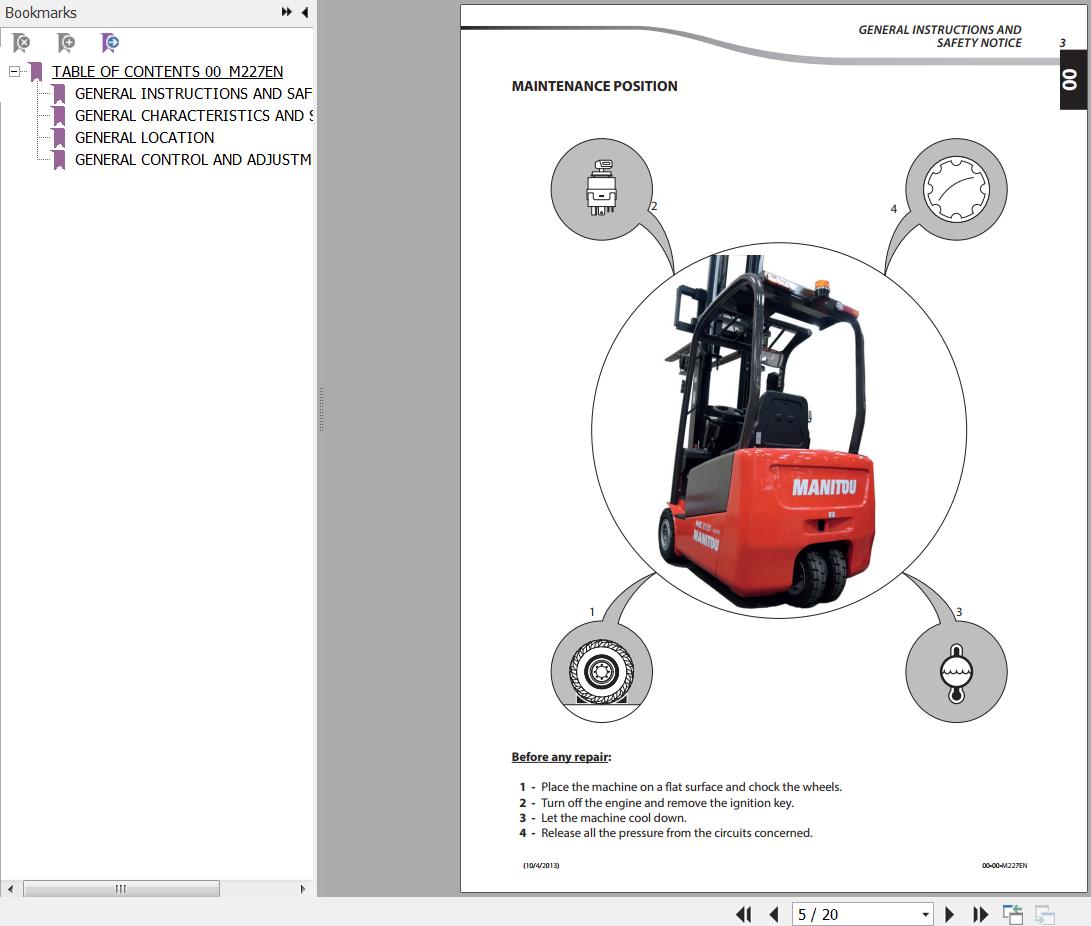Screen dimensions: 1091x926
Task: Click the delete bookmark icon
Action: pos(22,43)
